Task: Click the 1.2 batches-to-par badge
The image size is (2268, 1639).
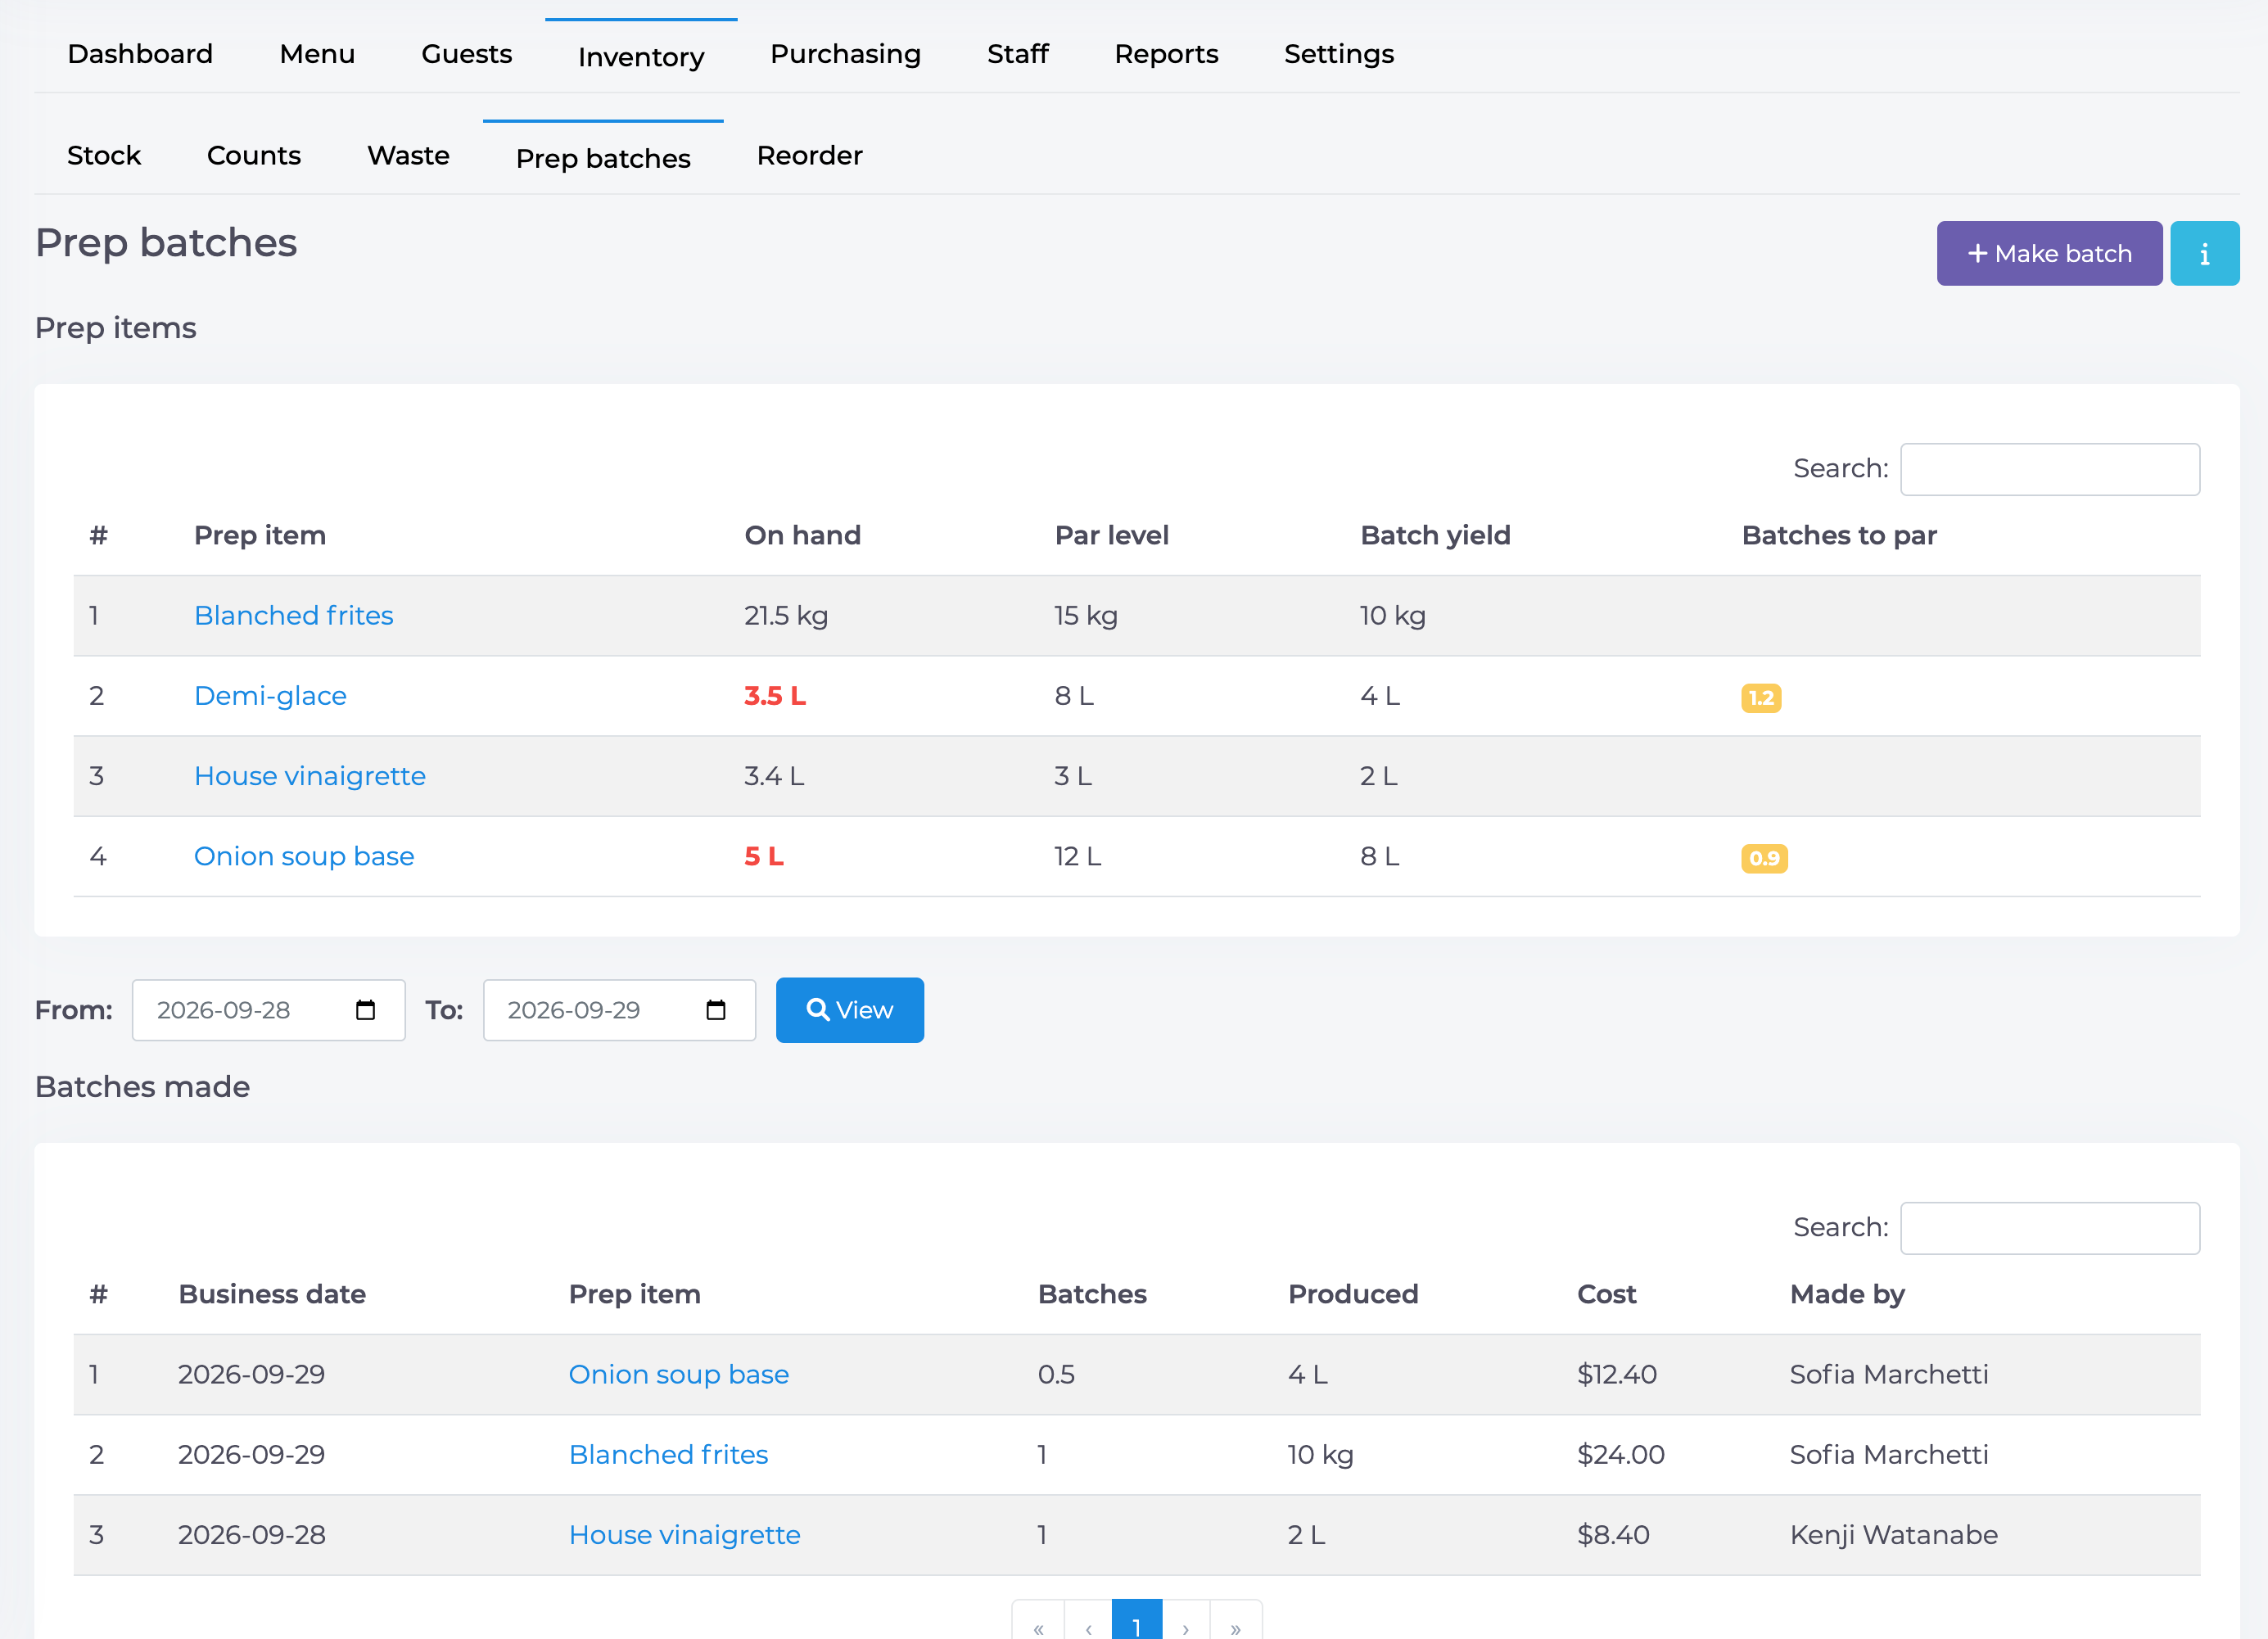Action: coord(1761,698)
